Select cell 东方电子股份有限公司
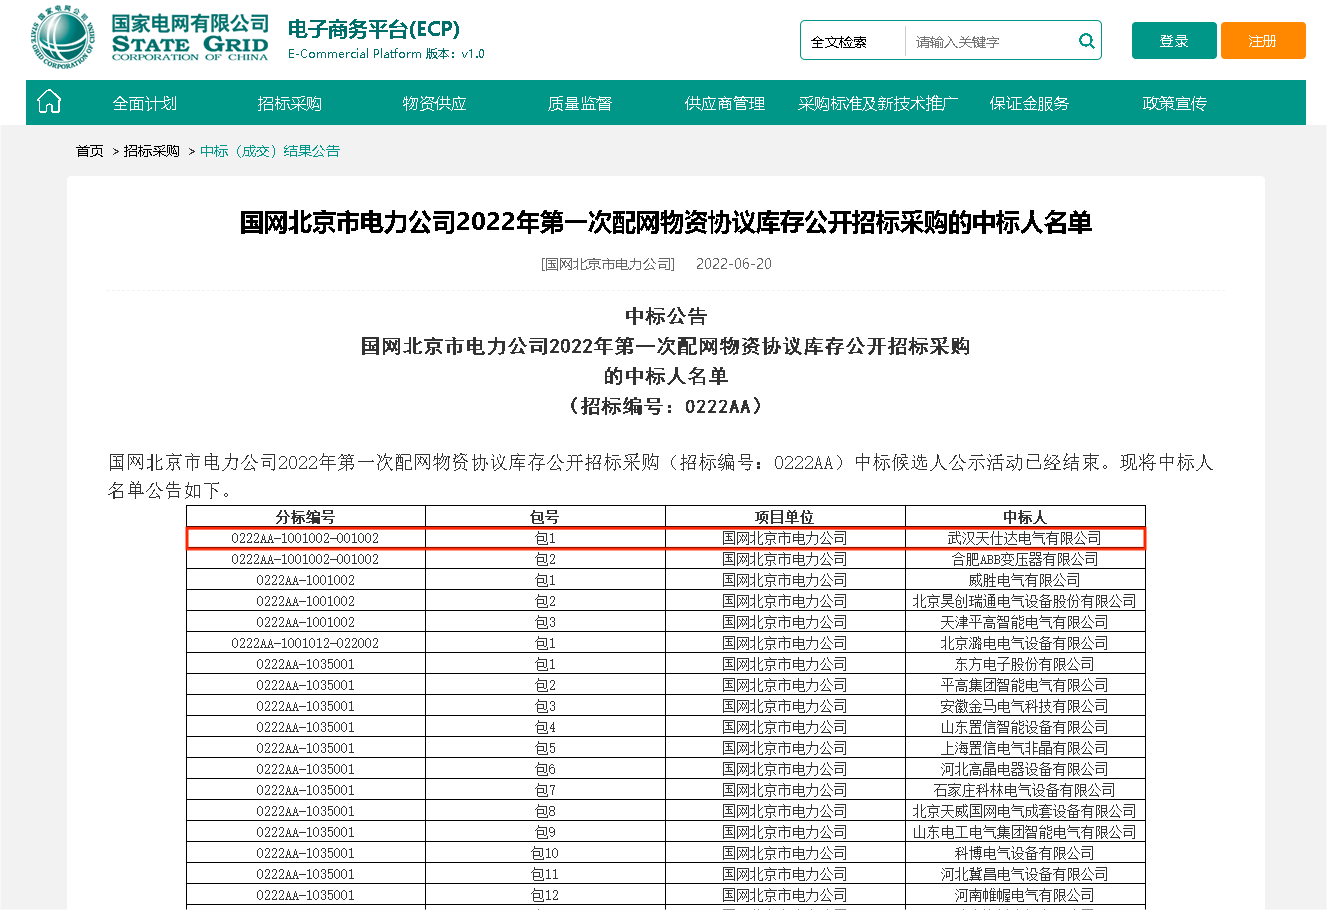Viewport: 1327px width, 910px height. click(x=1025, y=664)
